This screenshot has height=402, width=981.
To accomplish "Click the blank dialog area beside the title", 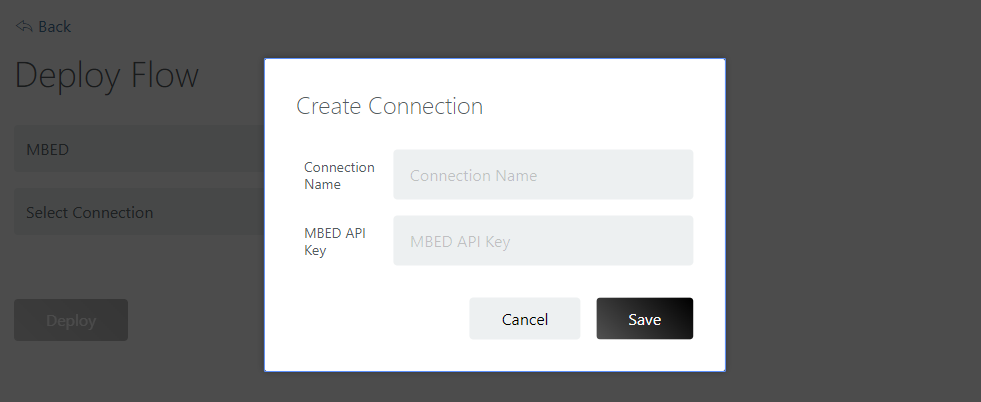I will point(600,106).
